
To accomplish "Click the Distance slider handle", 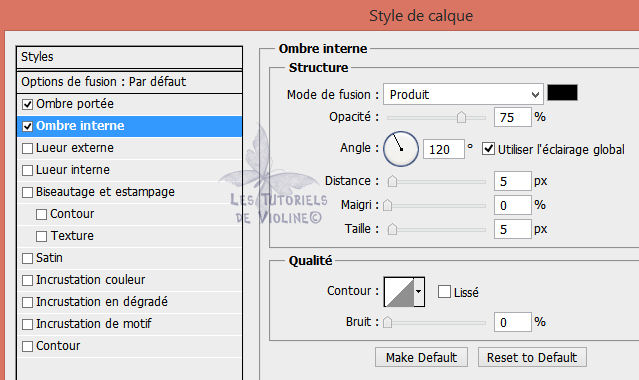I will [x=392, y=181].
